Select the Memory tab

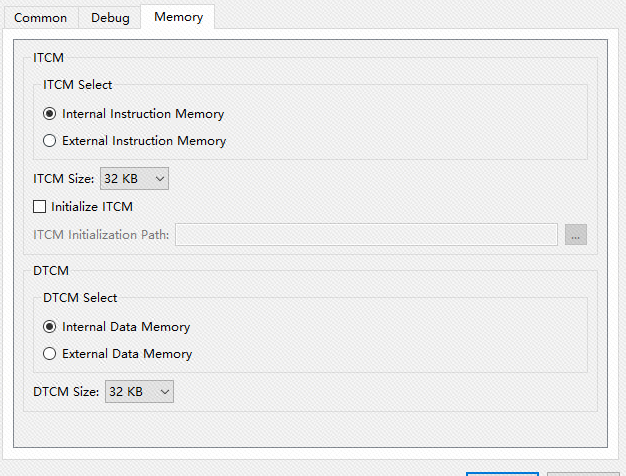[x=178, y=17]
